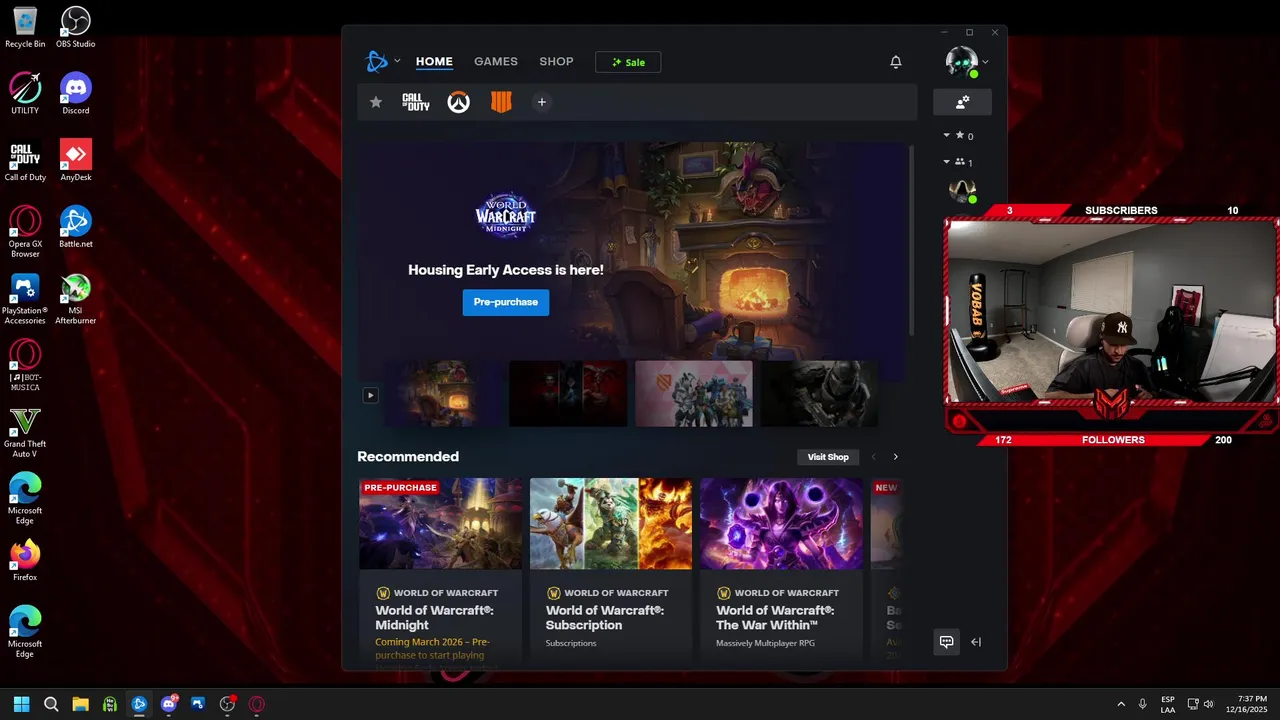Select Call of Duty in favorites bar

tap(416, 102)
